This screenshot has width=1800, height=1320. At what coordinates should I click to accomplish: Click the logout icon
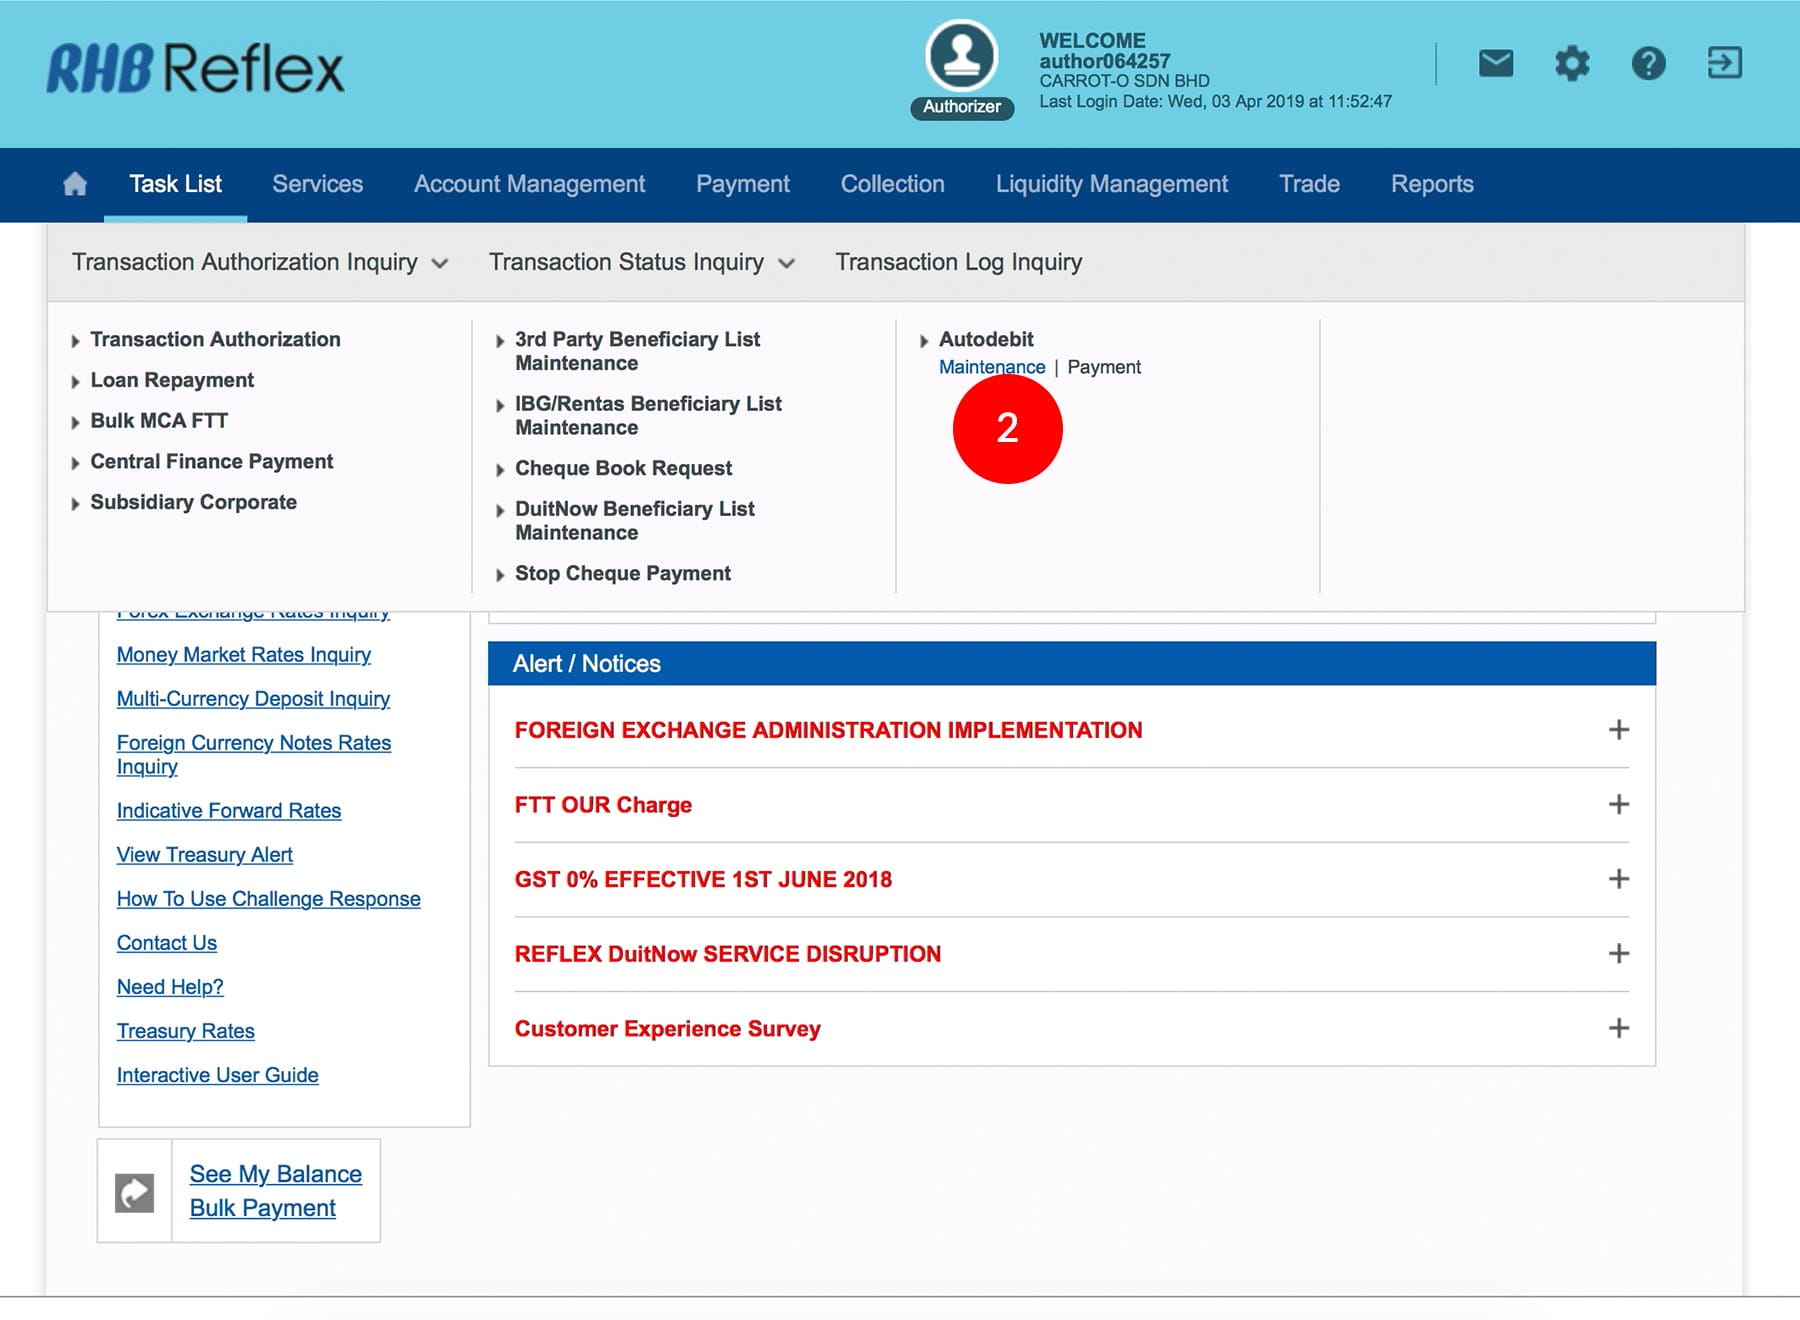[x=1724, y=63]
